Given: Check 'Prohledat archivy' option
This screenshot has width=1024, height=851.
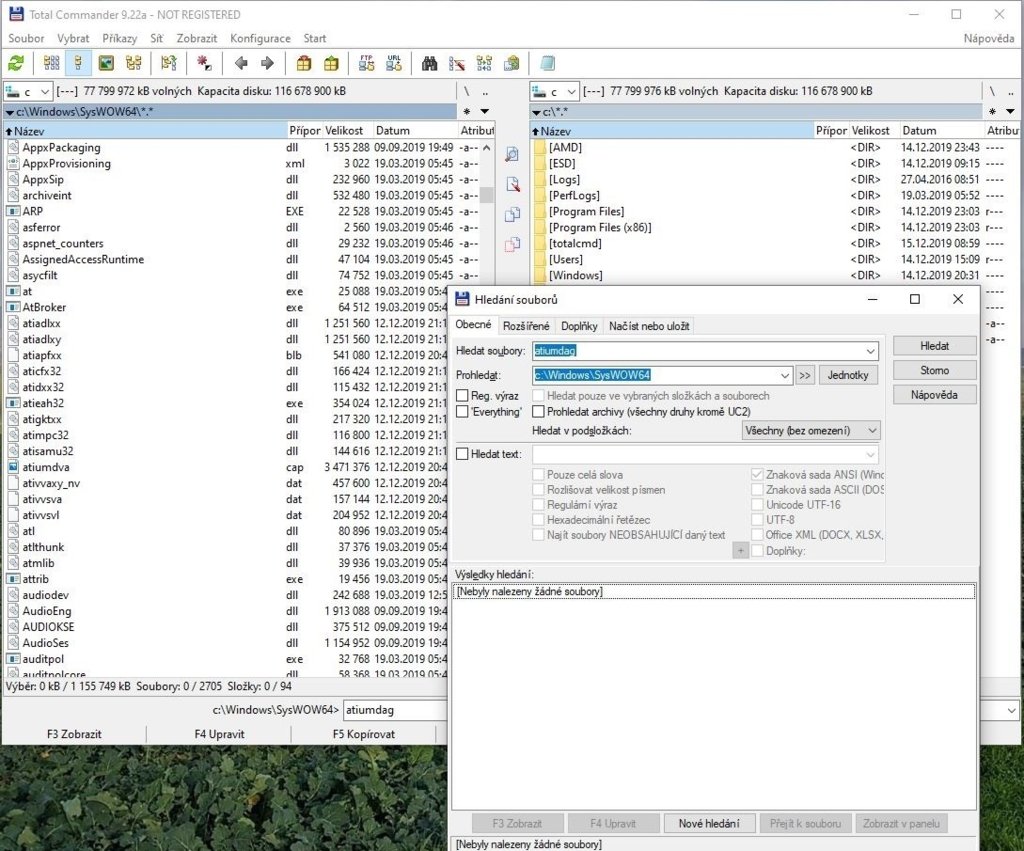Looking at the screenshot, I should (x=538, y=411).
